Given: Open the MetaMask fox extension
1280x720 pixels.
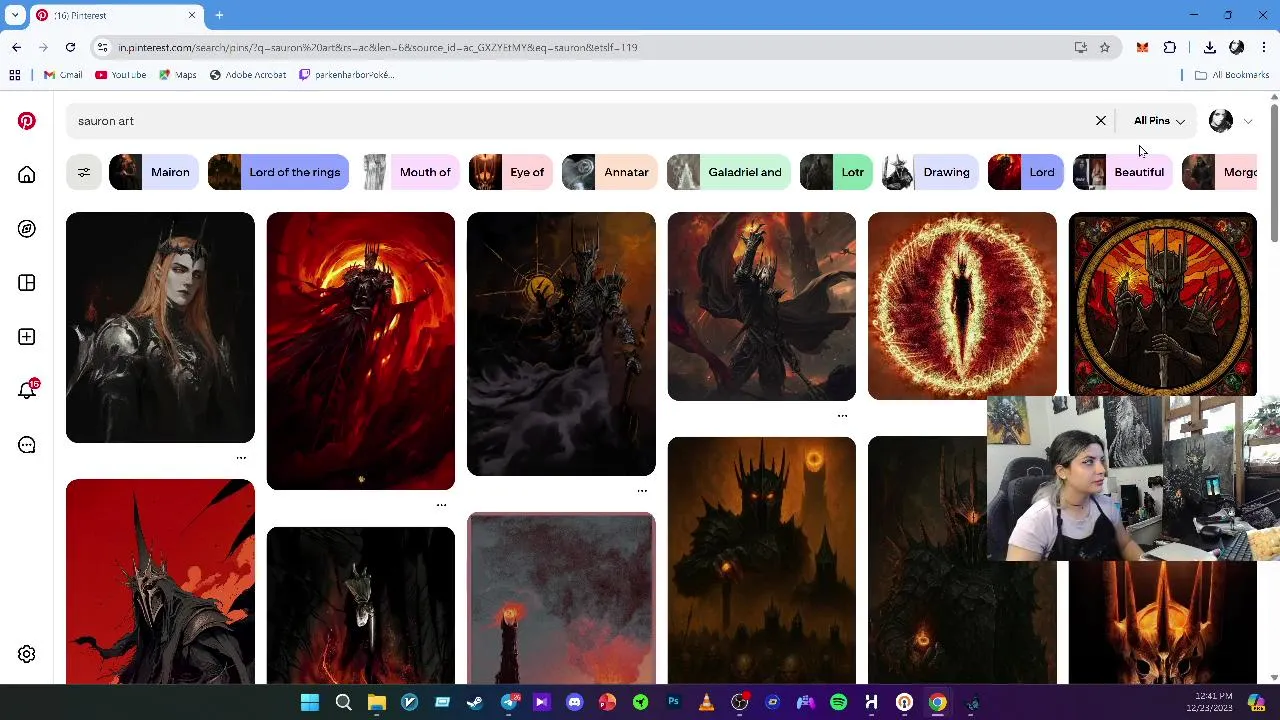Looking at the screenshot, I should click(1142, 47).
